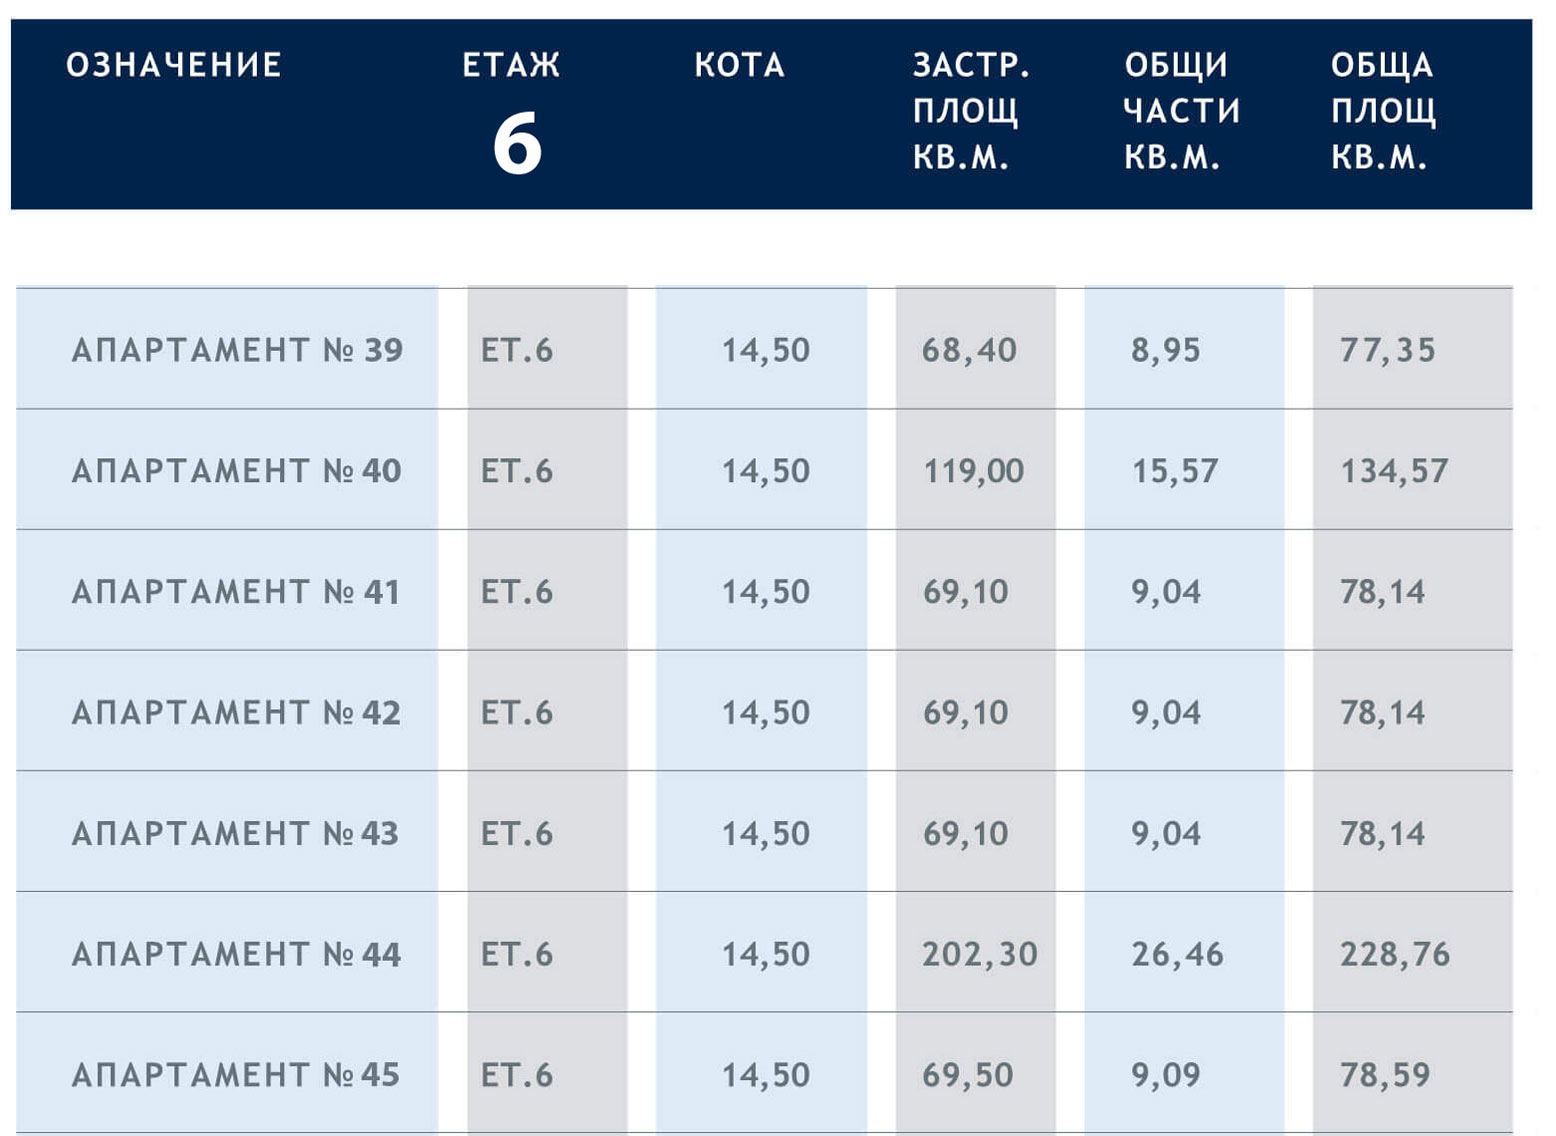Select the АПАРТАМЕНТ № 39 row label

[x=237, y=350]
